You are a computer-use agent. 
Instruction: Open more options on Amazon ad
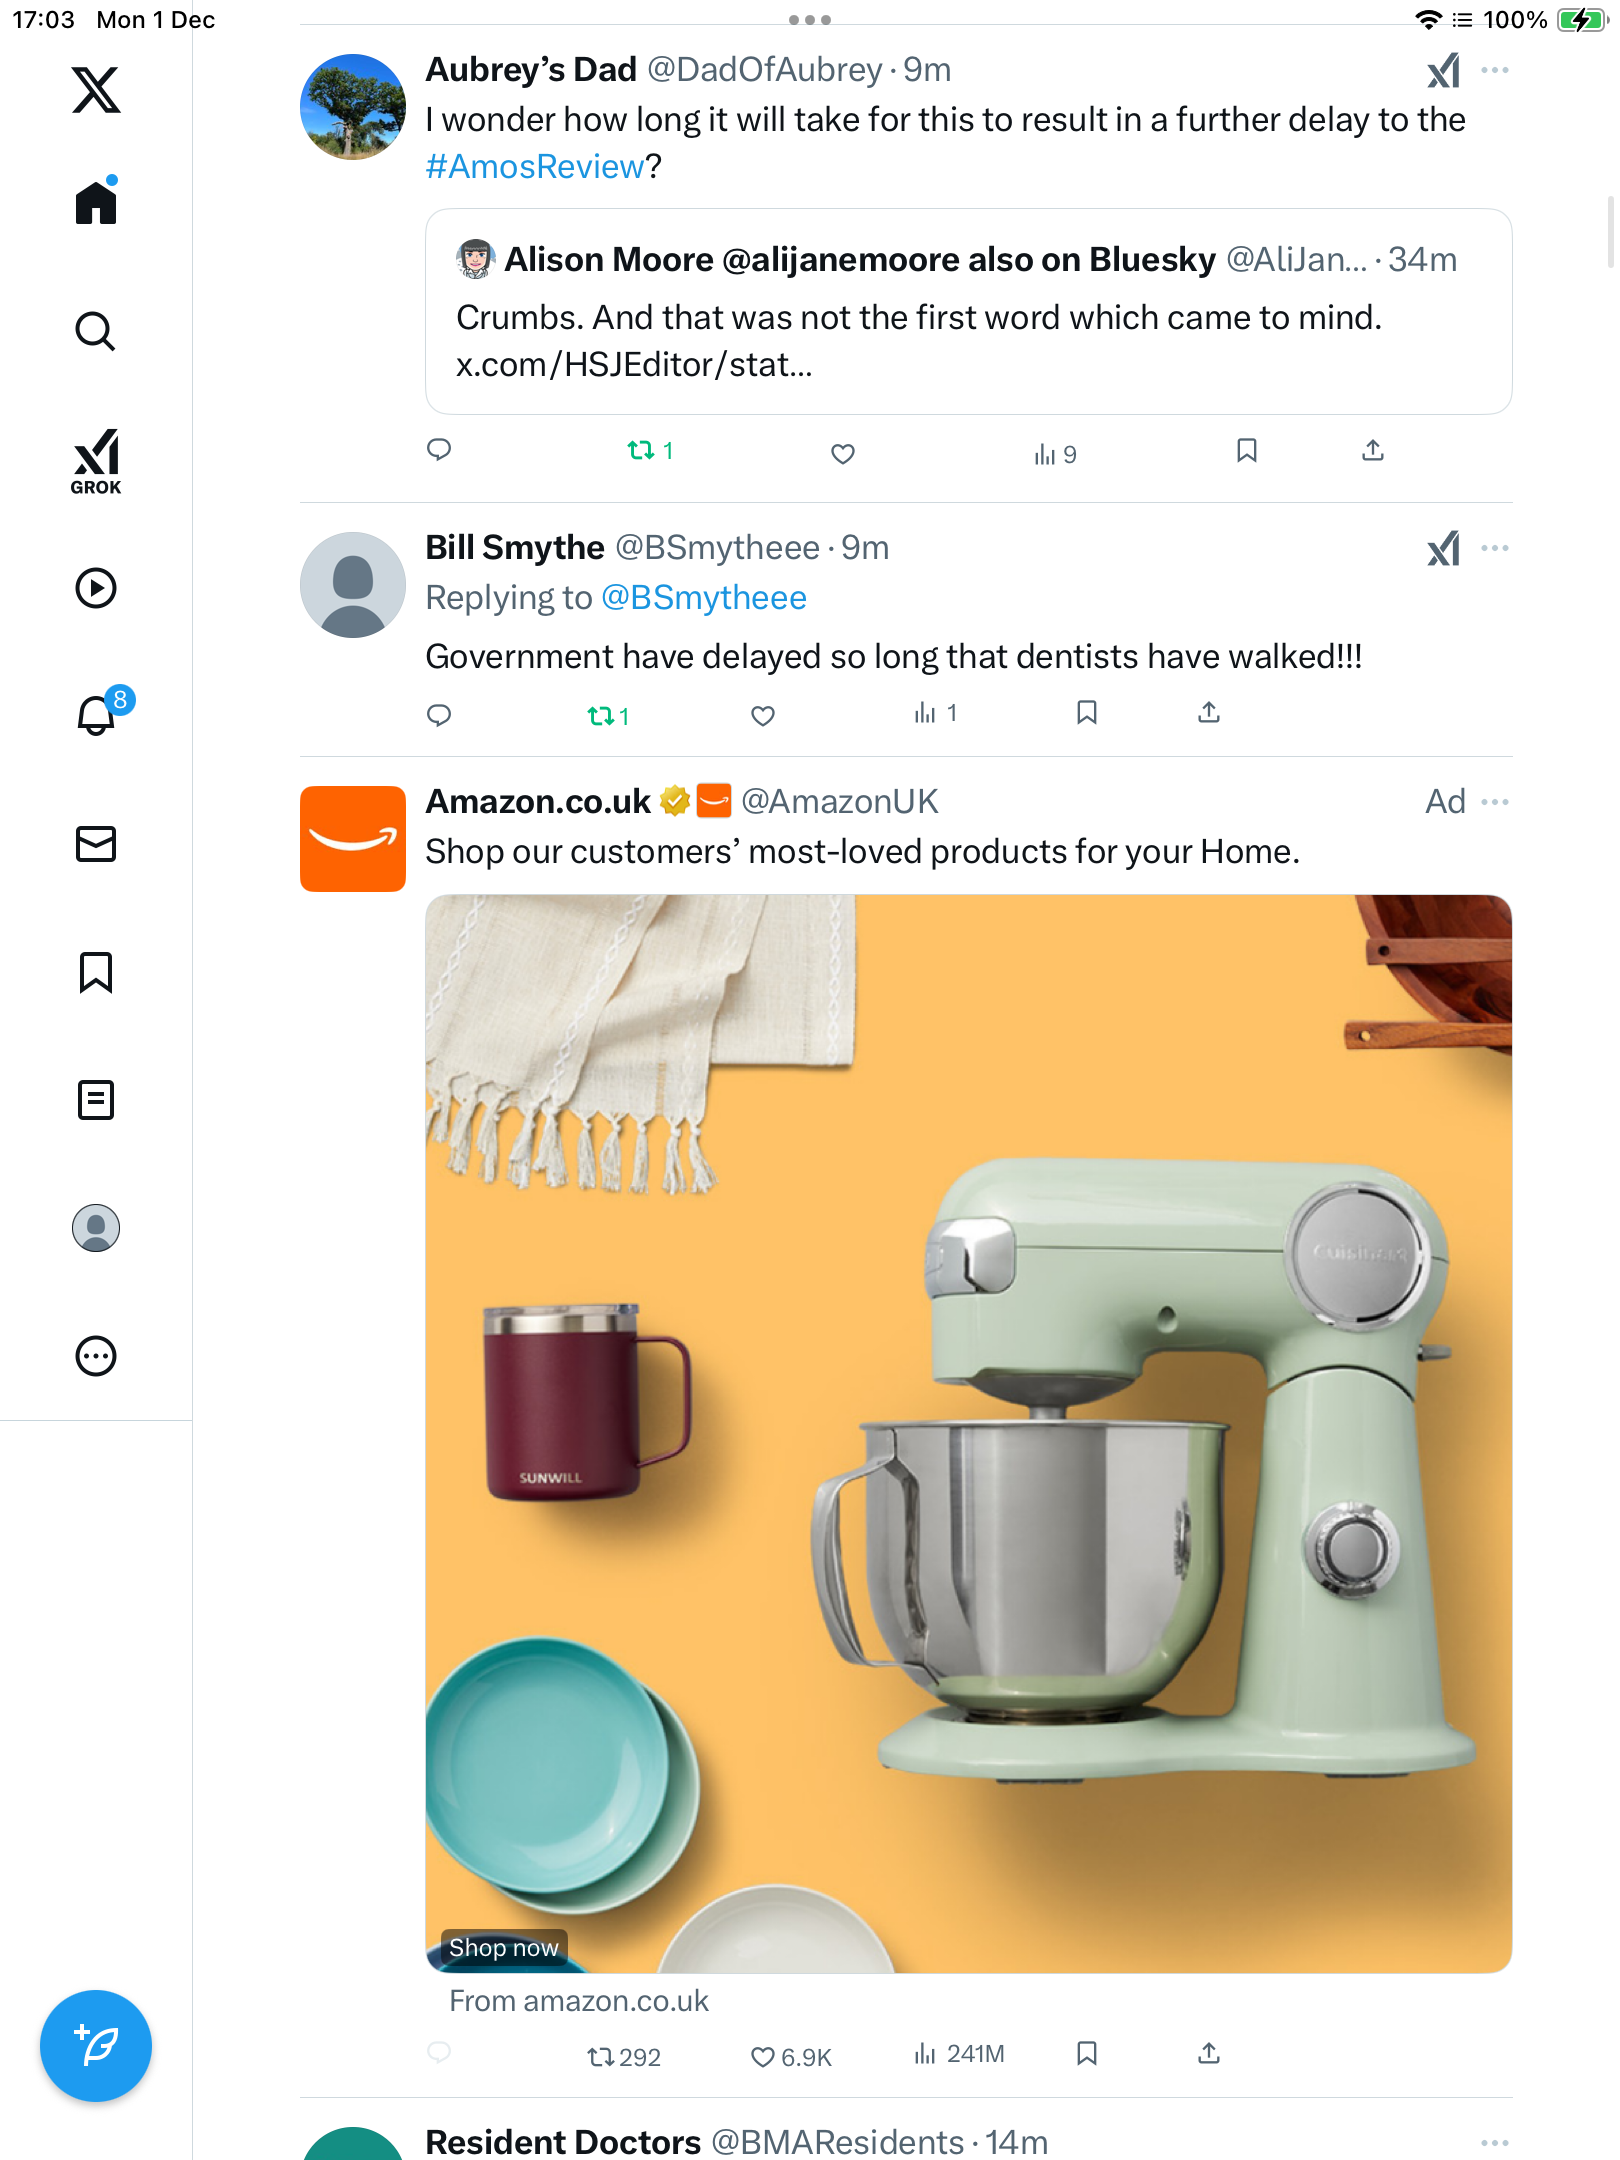tap(1495, 802)
